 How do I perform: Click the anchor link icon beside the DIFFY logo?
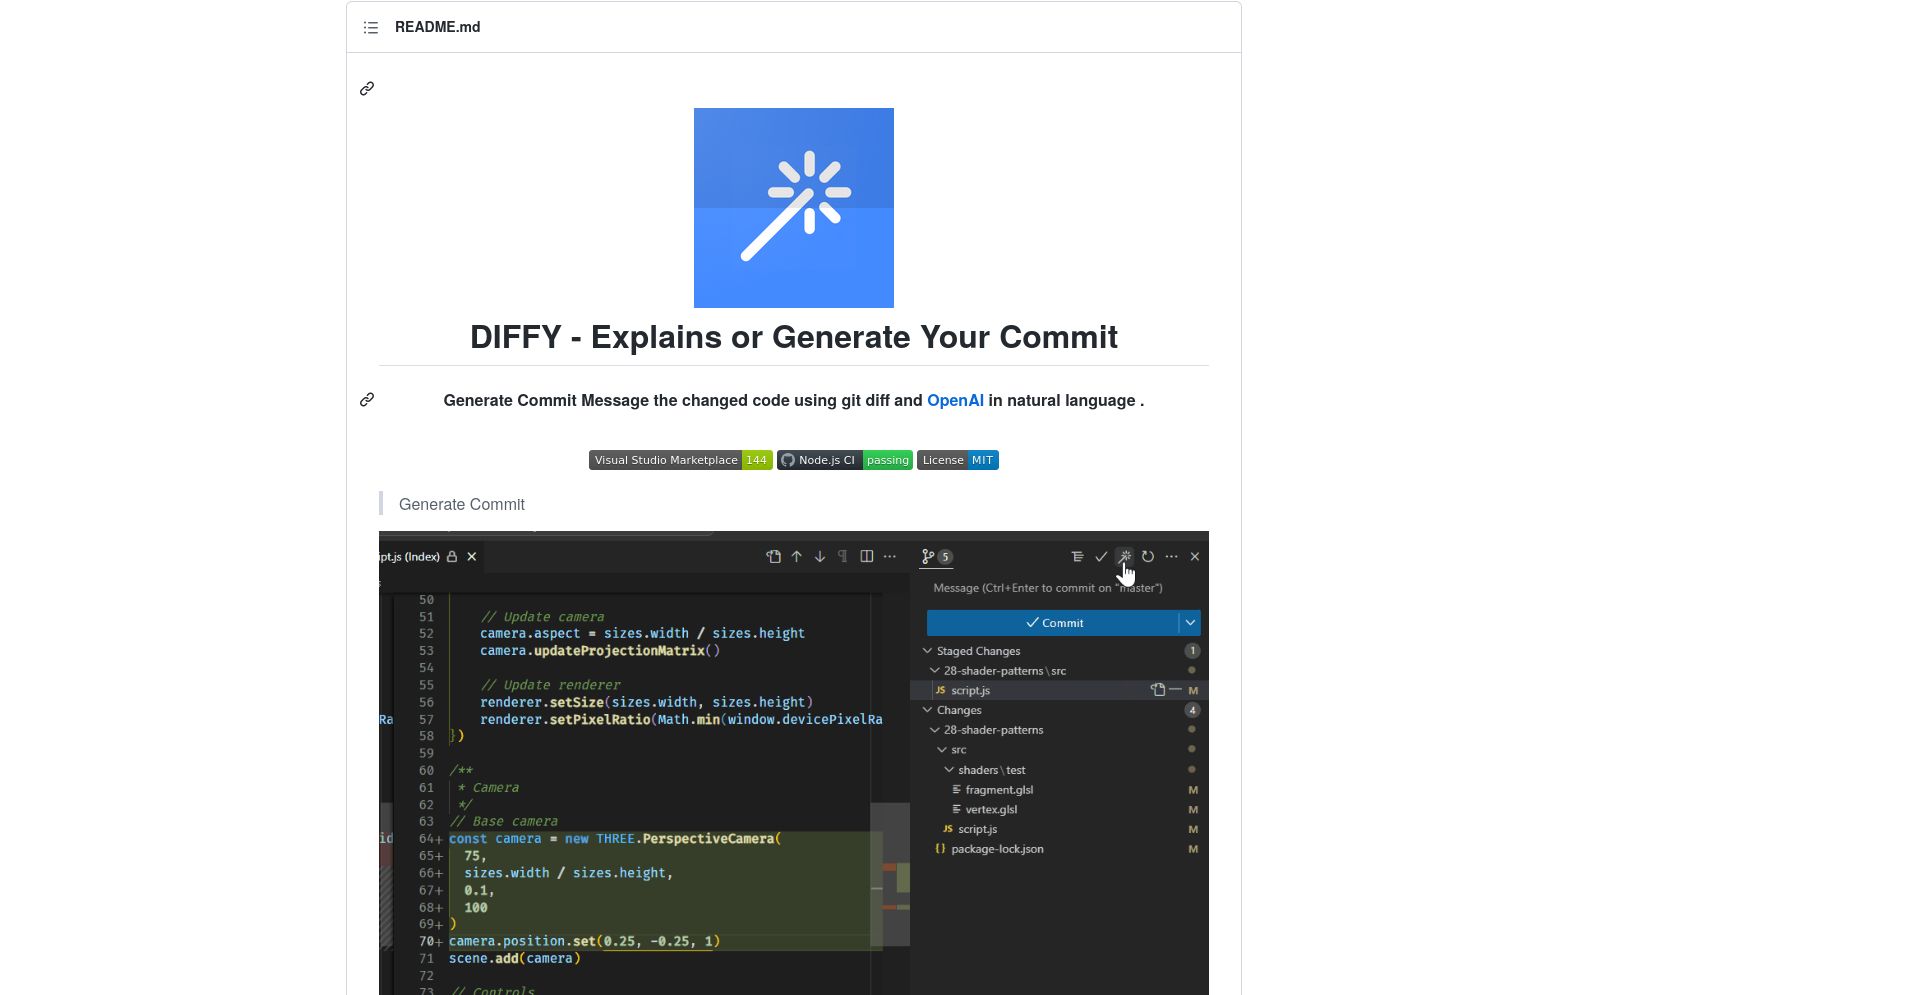pos(367,88)
